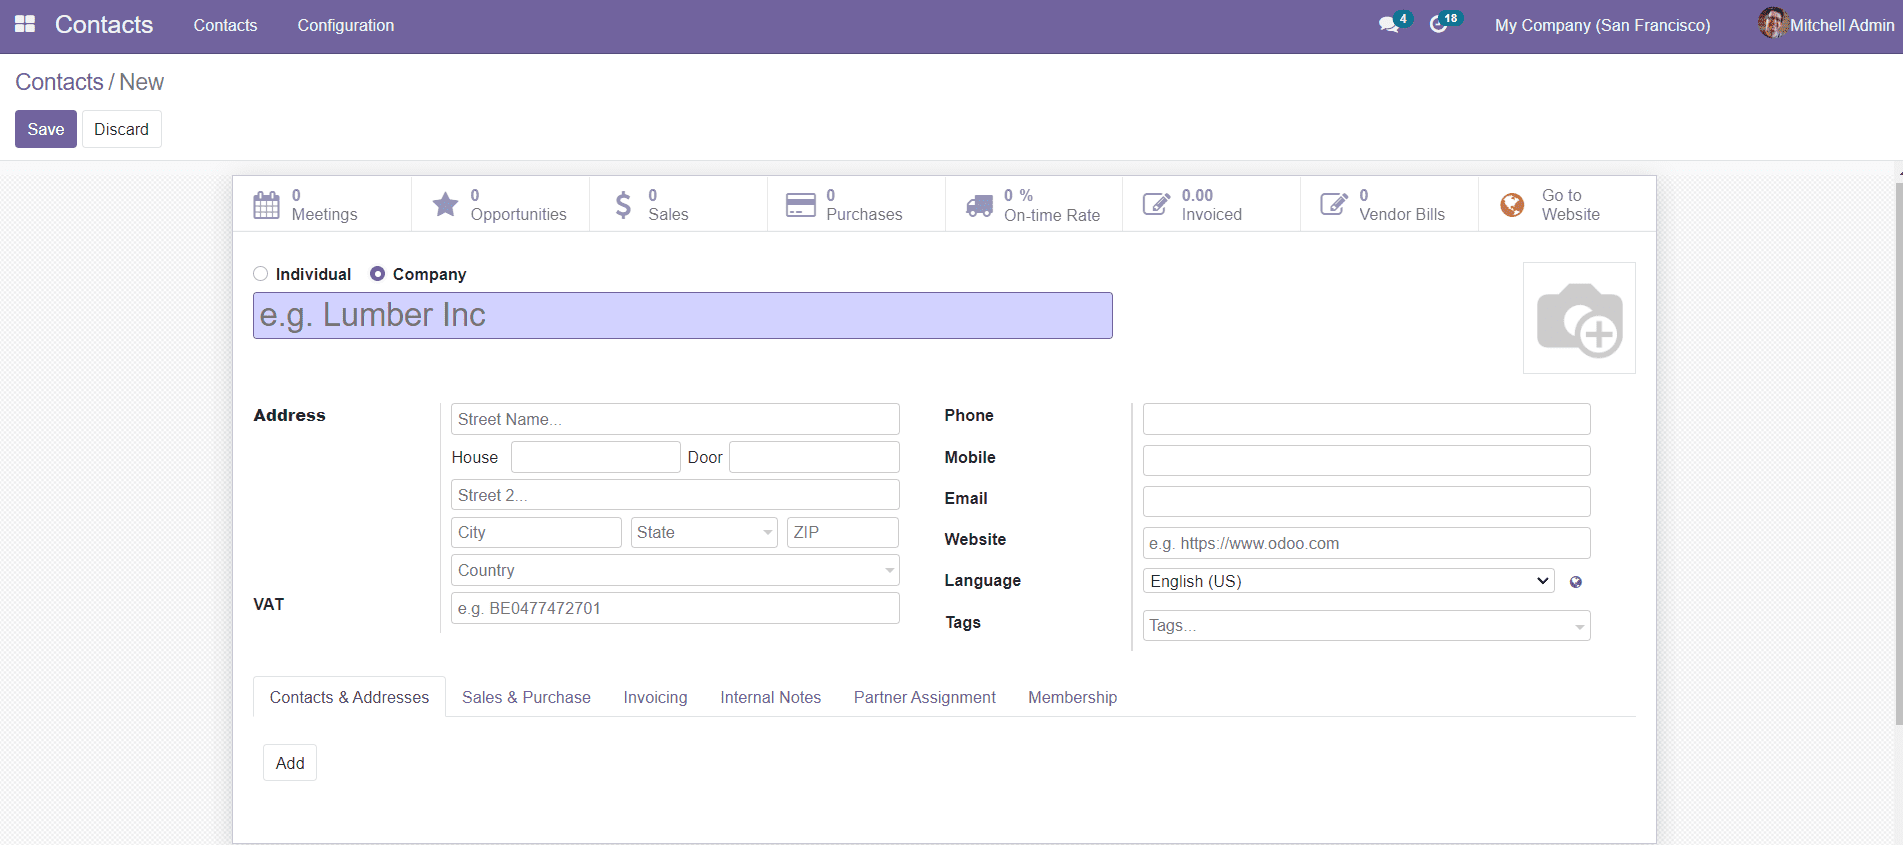This screenshot has width=1903, height=845.
Task: Go back via Contacts breadcrumb
Action: (x=59, y=82)
